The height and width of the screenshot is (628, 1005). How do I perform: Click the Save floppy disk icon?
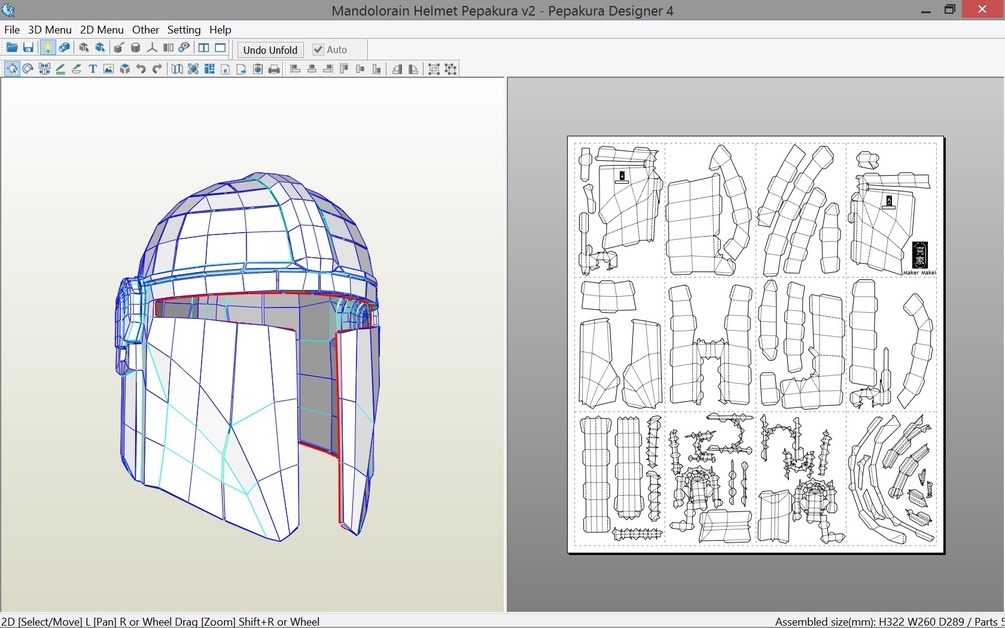[28, 48]
